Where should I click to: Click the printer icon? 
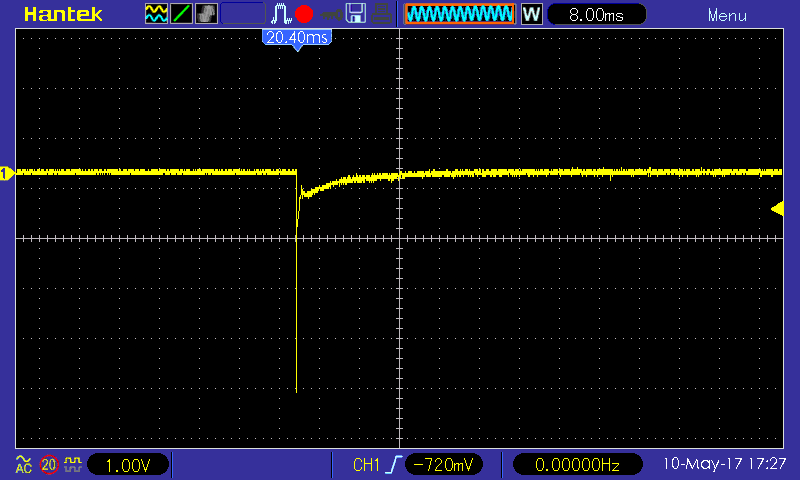(381, 14)
